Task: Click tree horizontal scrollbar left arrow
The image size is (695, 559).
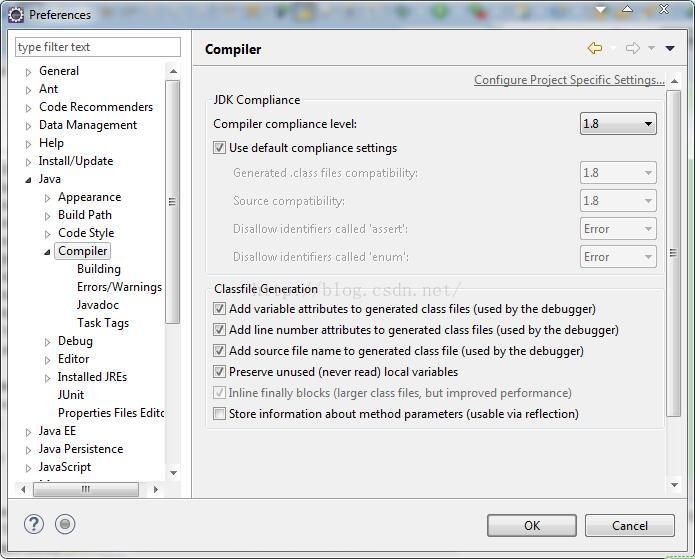Action: [23, 489]
